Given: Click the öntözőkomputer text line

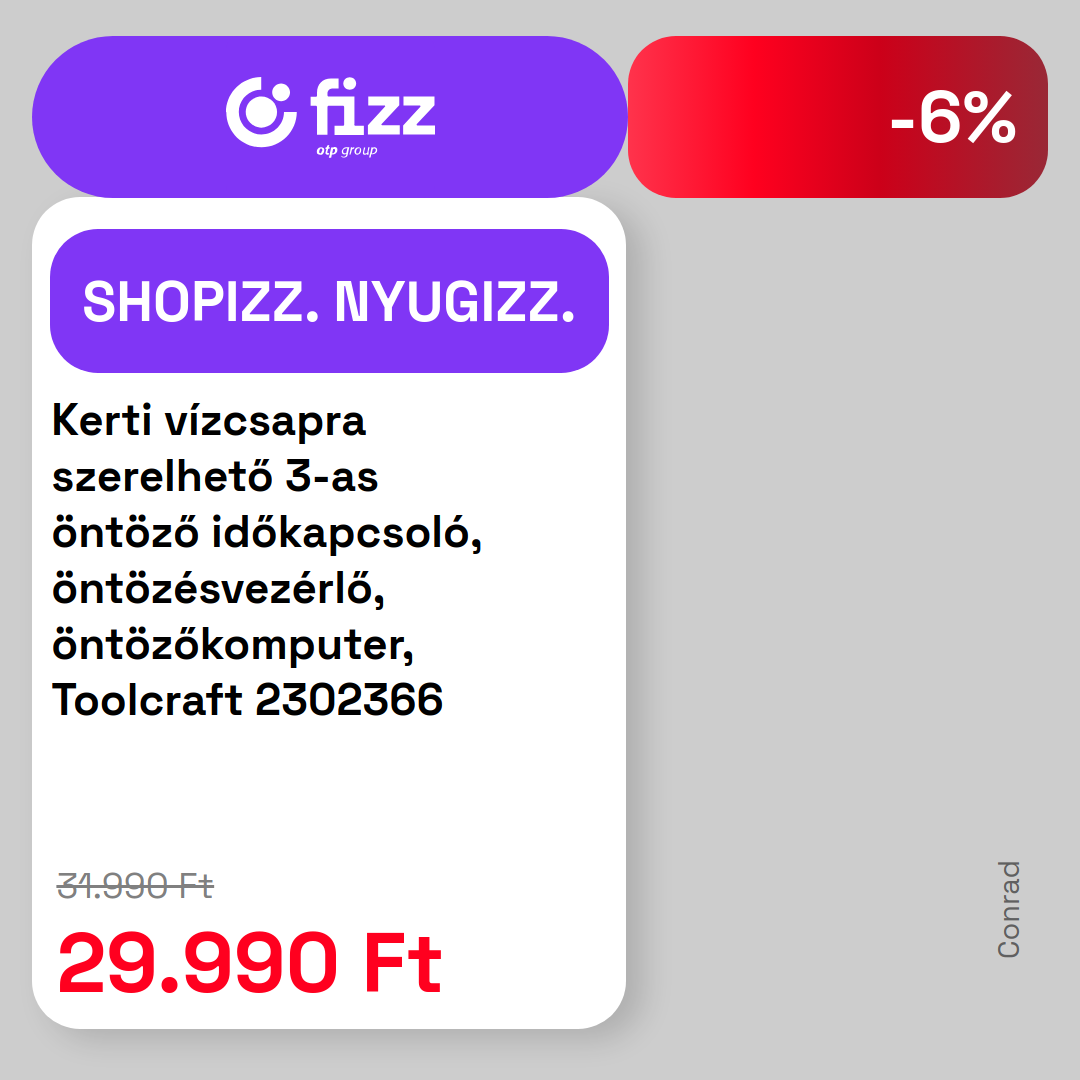Looking at the screenshot, I should tap(233, 645).
